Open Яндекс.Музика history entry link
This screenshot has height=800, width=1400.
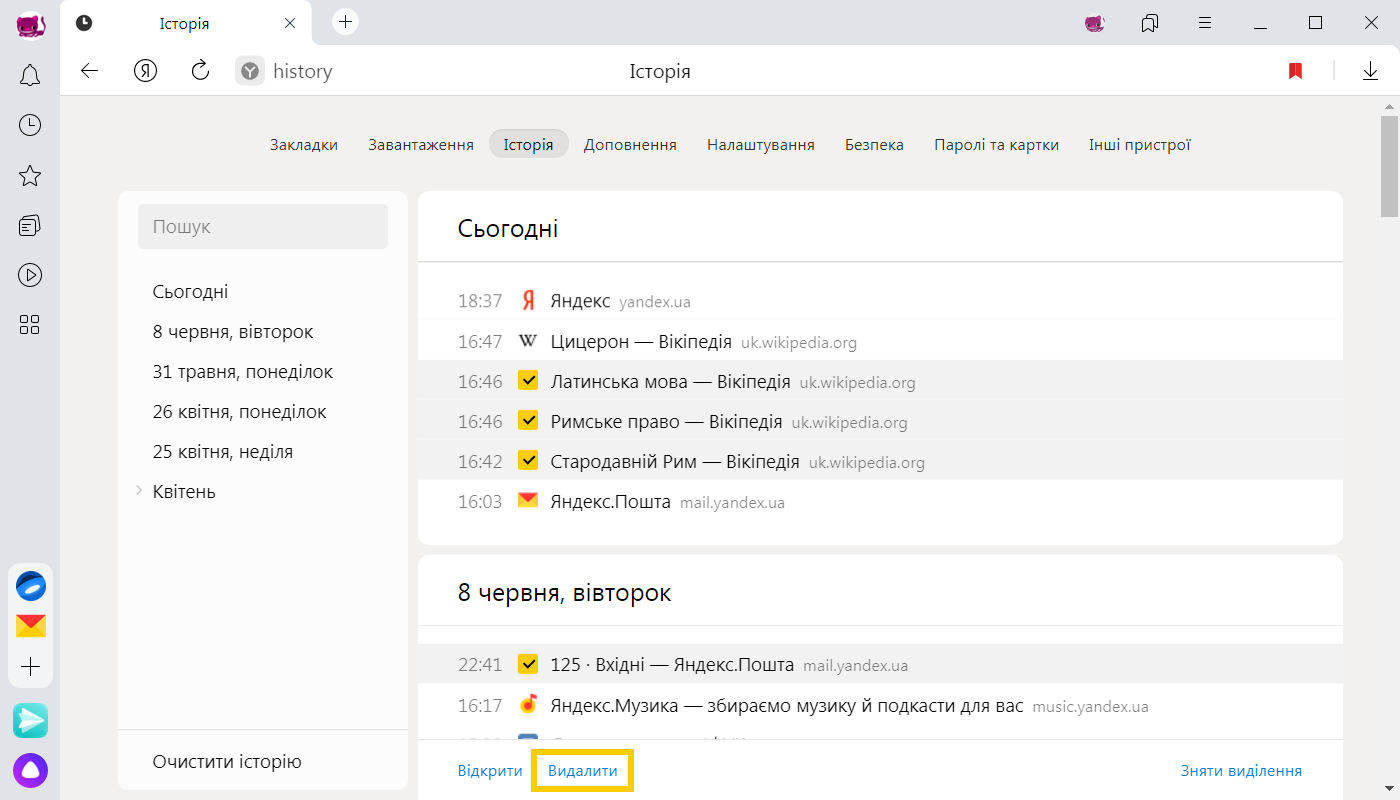pyautogui.click(x=787, y=705)
